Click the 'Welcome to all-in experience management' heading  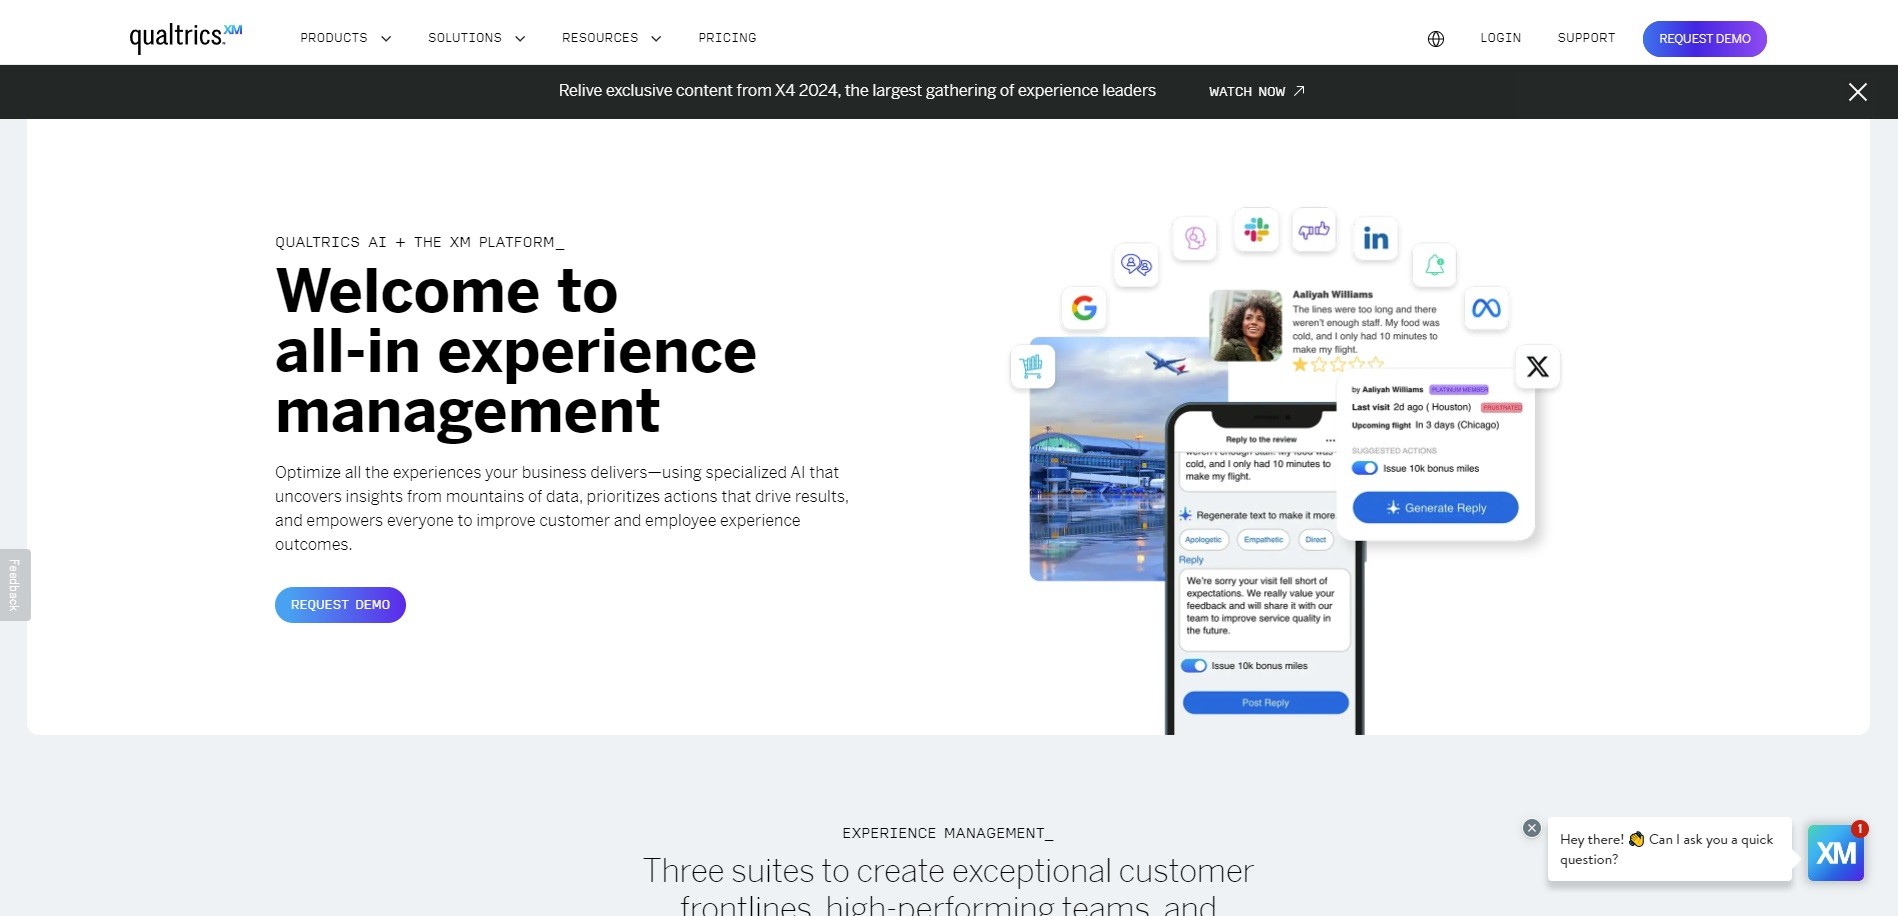coord(516,350)
